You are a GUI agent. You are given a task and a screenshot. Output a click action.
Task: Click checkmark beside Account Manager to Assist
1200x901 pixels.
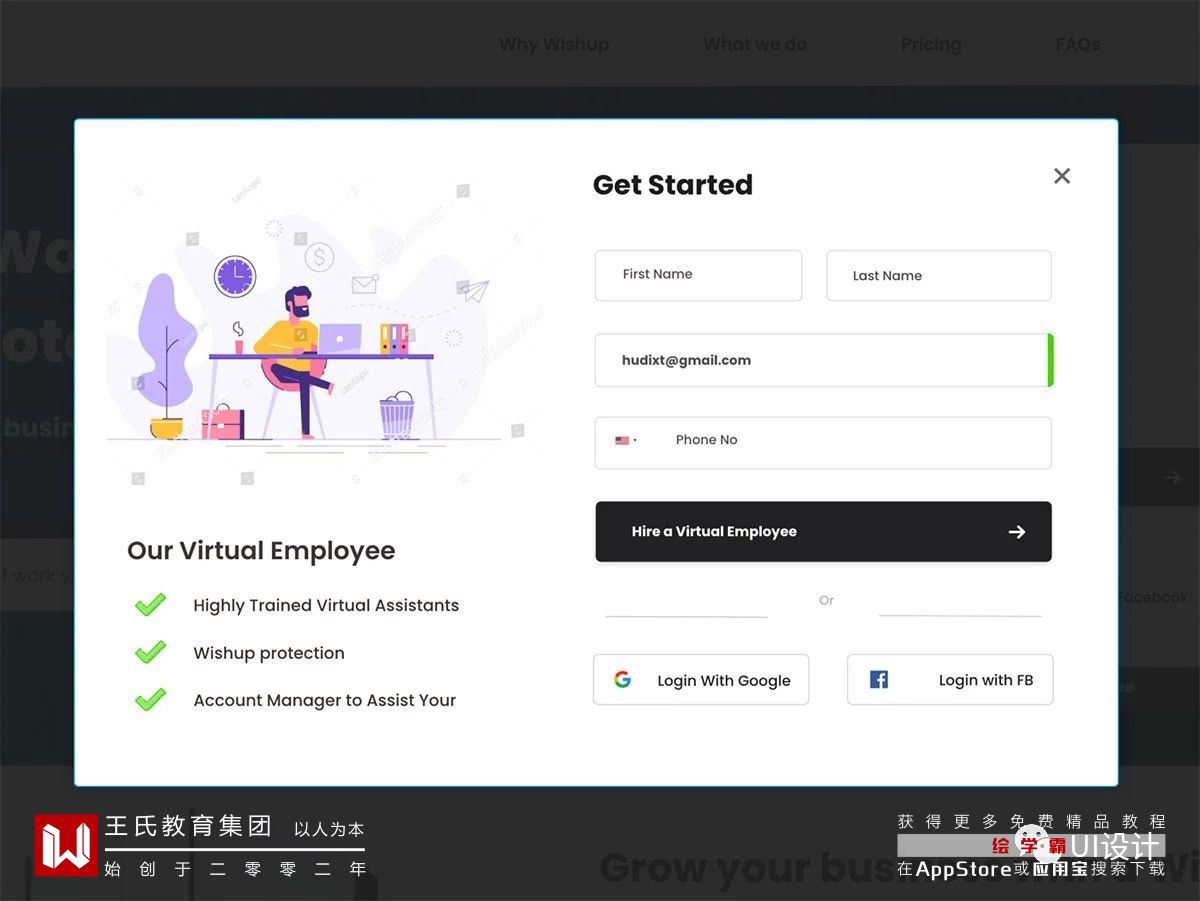(150, 699)
